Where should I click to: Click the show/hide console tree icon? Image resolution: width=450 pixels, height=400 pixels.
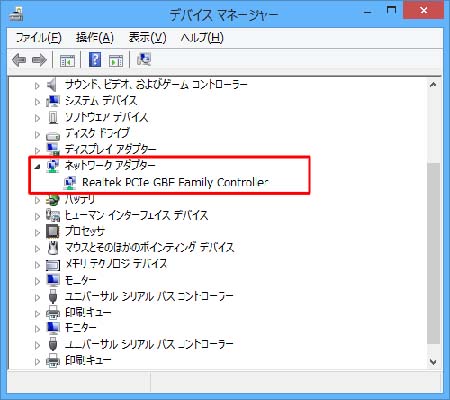67,61
